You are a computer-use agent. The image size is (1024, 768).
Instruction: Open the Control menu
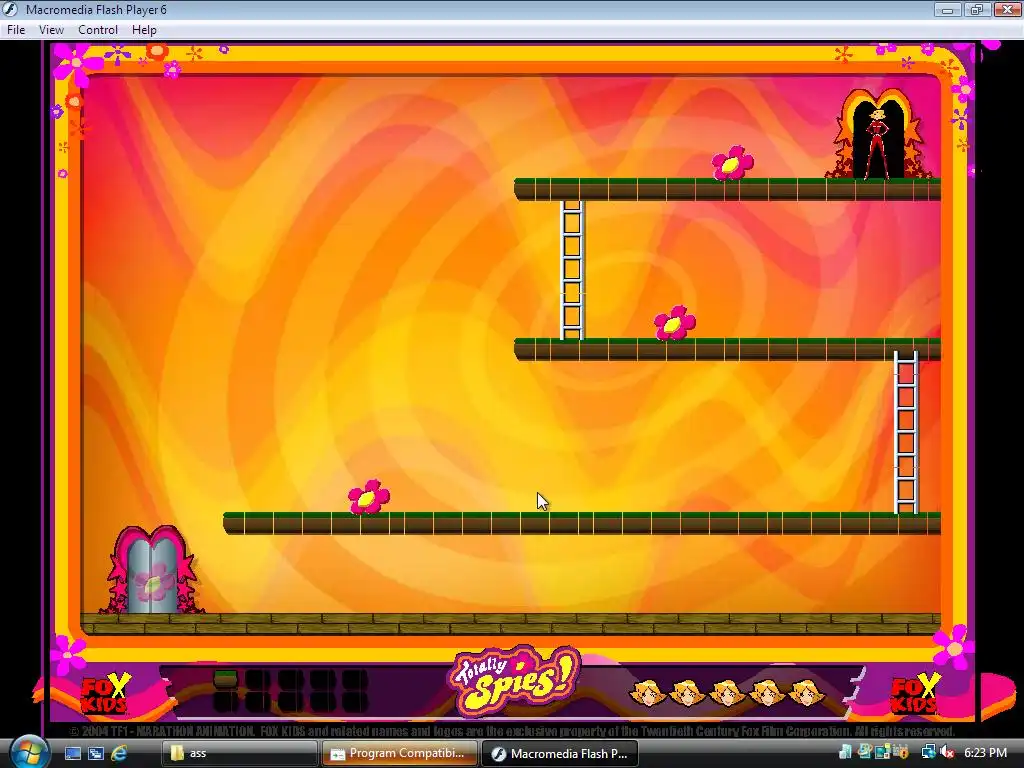point(98,30)
